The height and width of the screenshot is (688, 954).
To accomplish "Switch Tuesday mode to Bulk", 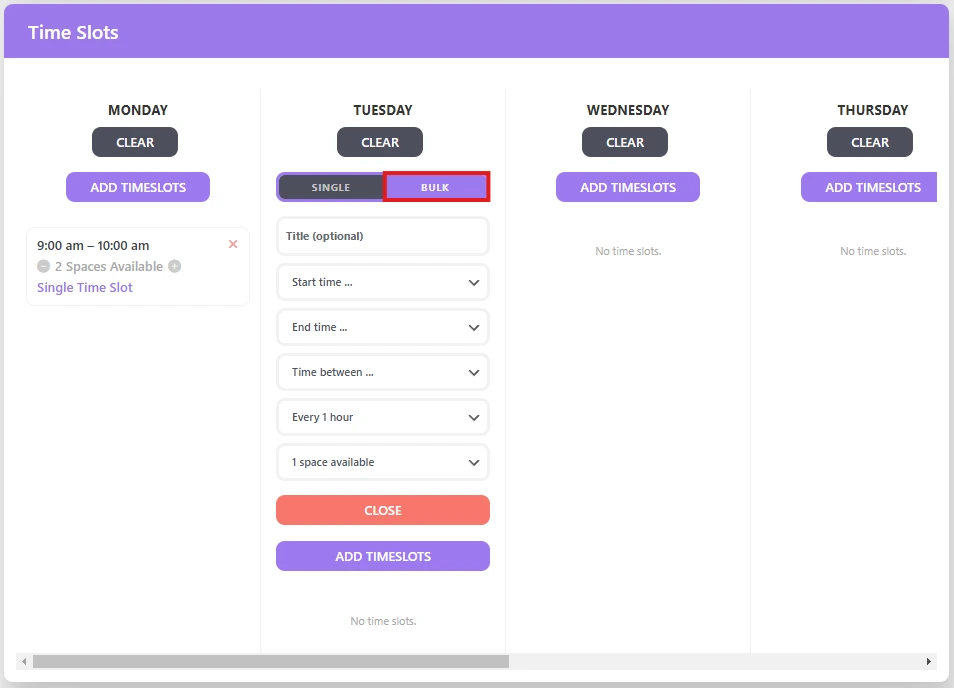I will (436, 187).
